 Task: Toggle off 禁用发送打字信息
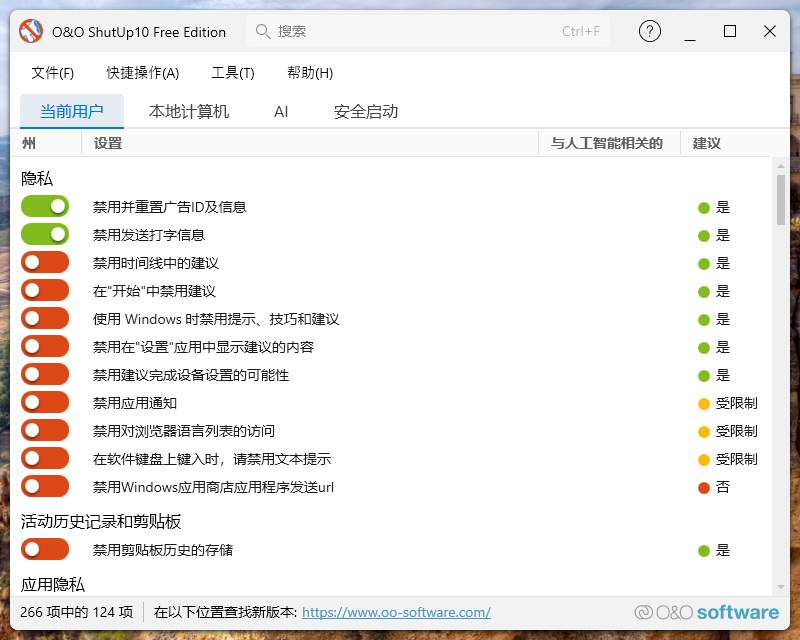[x=45, y=234]
